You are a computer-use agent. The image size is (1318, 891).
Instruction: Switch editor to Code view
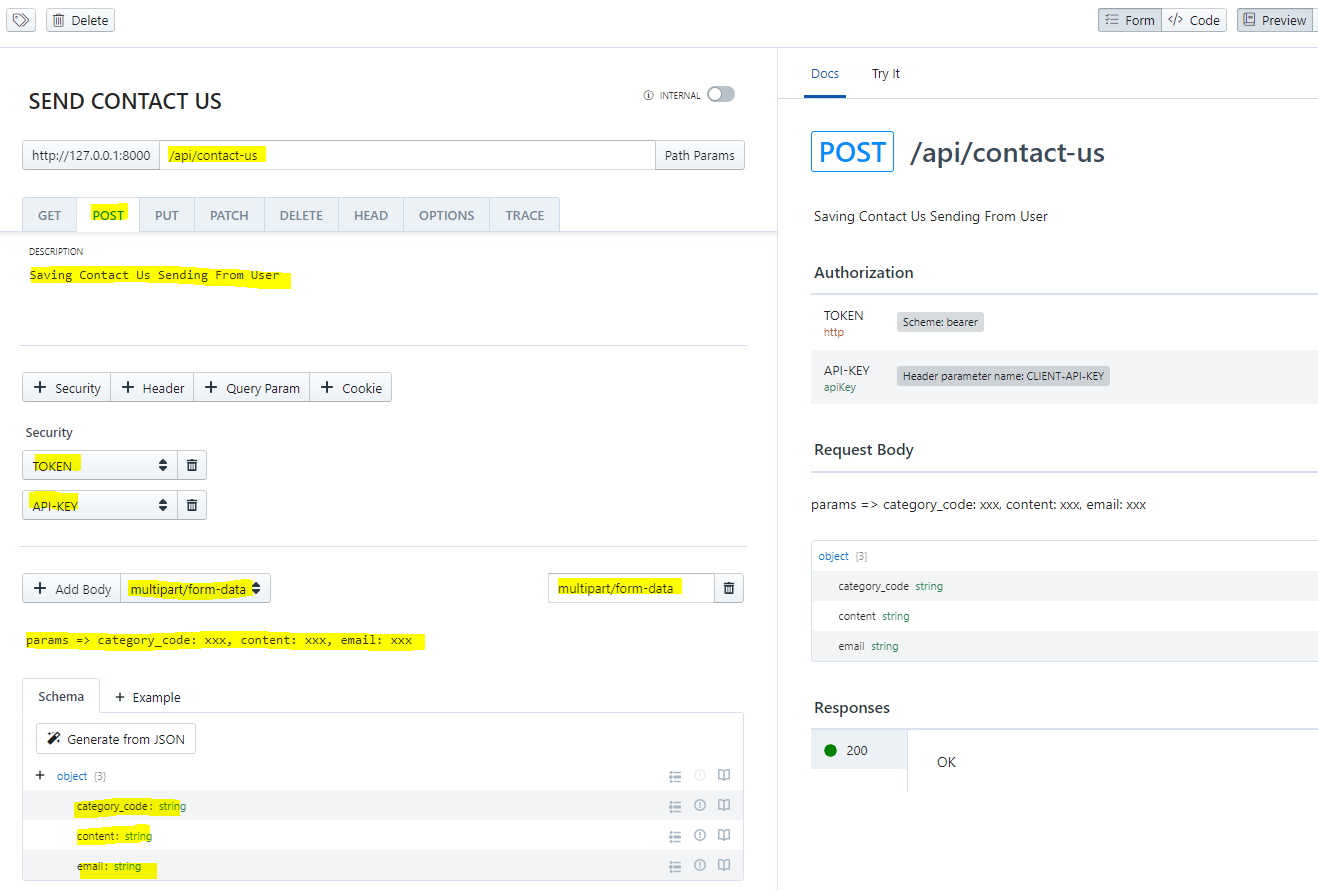tap(1194, 20)
